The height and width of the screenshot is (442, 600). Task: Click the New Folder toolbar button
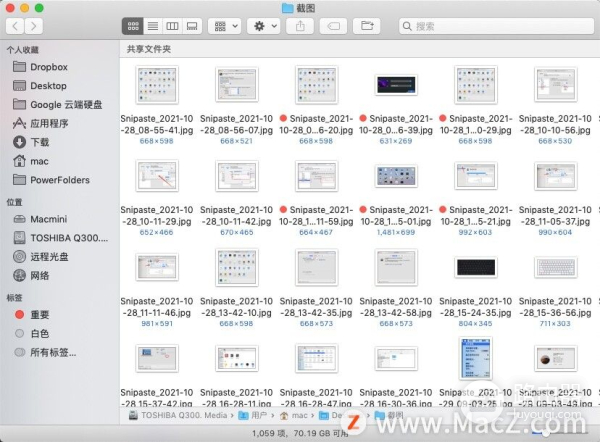(367, 26)
